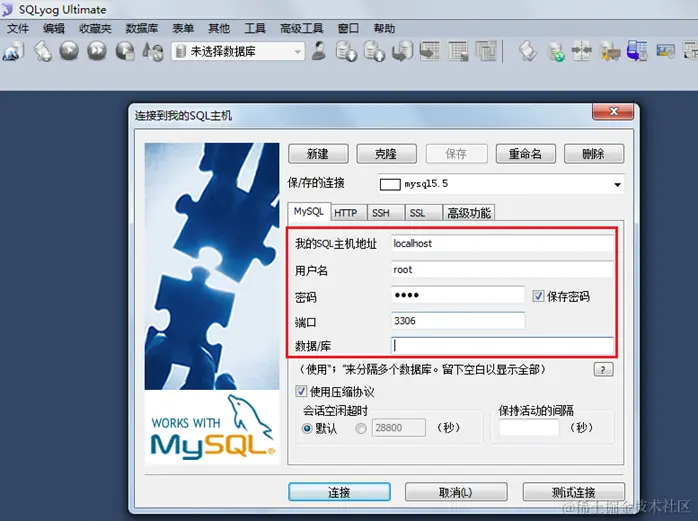This screenshot has height=521, width=698.
Task: Click the new query editor toolbar icon
Action: click(43, 51)
